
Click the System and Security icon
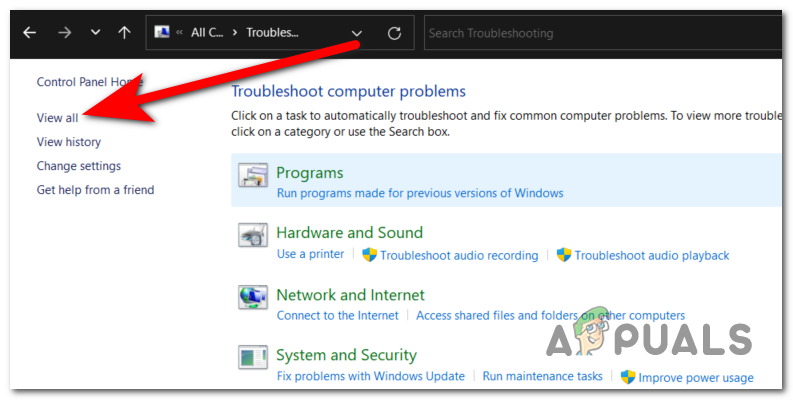coord(252,357)
